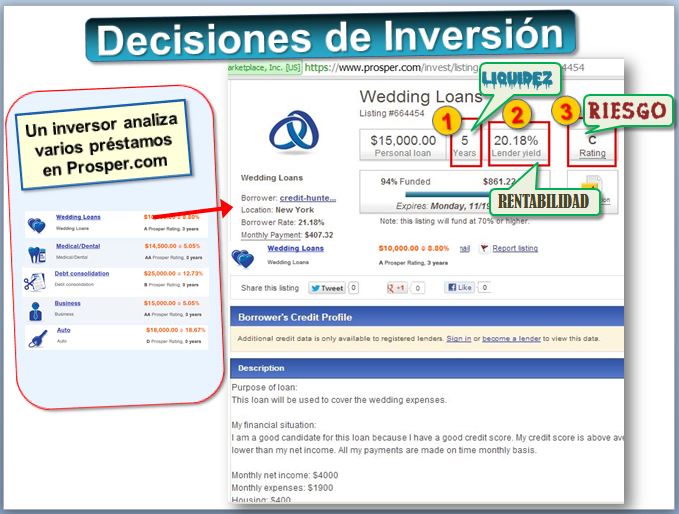
Task: Click the Tweet count box
Action: click(353, 288)
